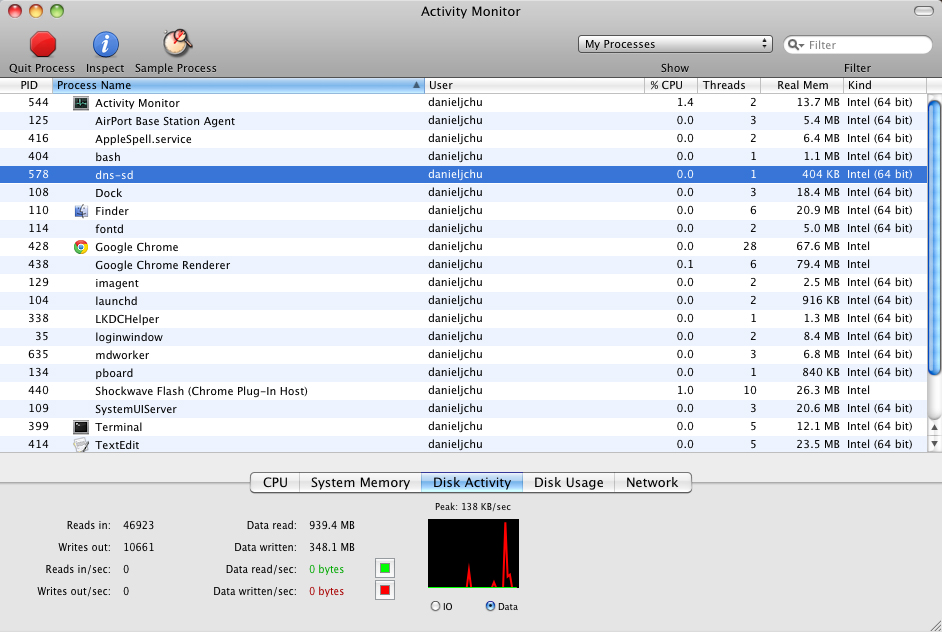The width and height of the screenshot is (942, 632).
Task: Select the loginwindow process row
Action: [x=463, y=337]
